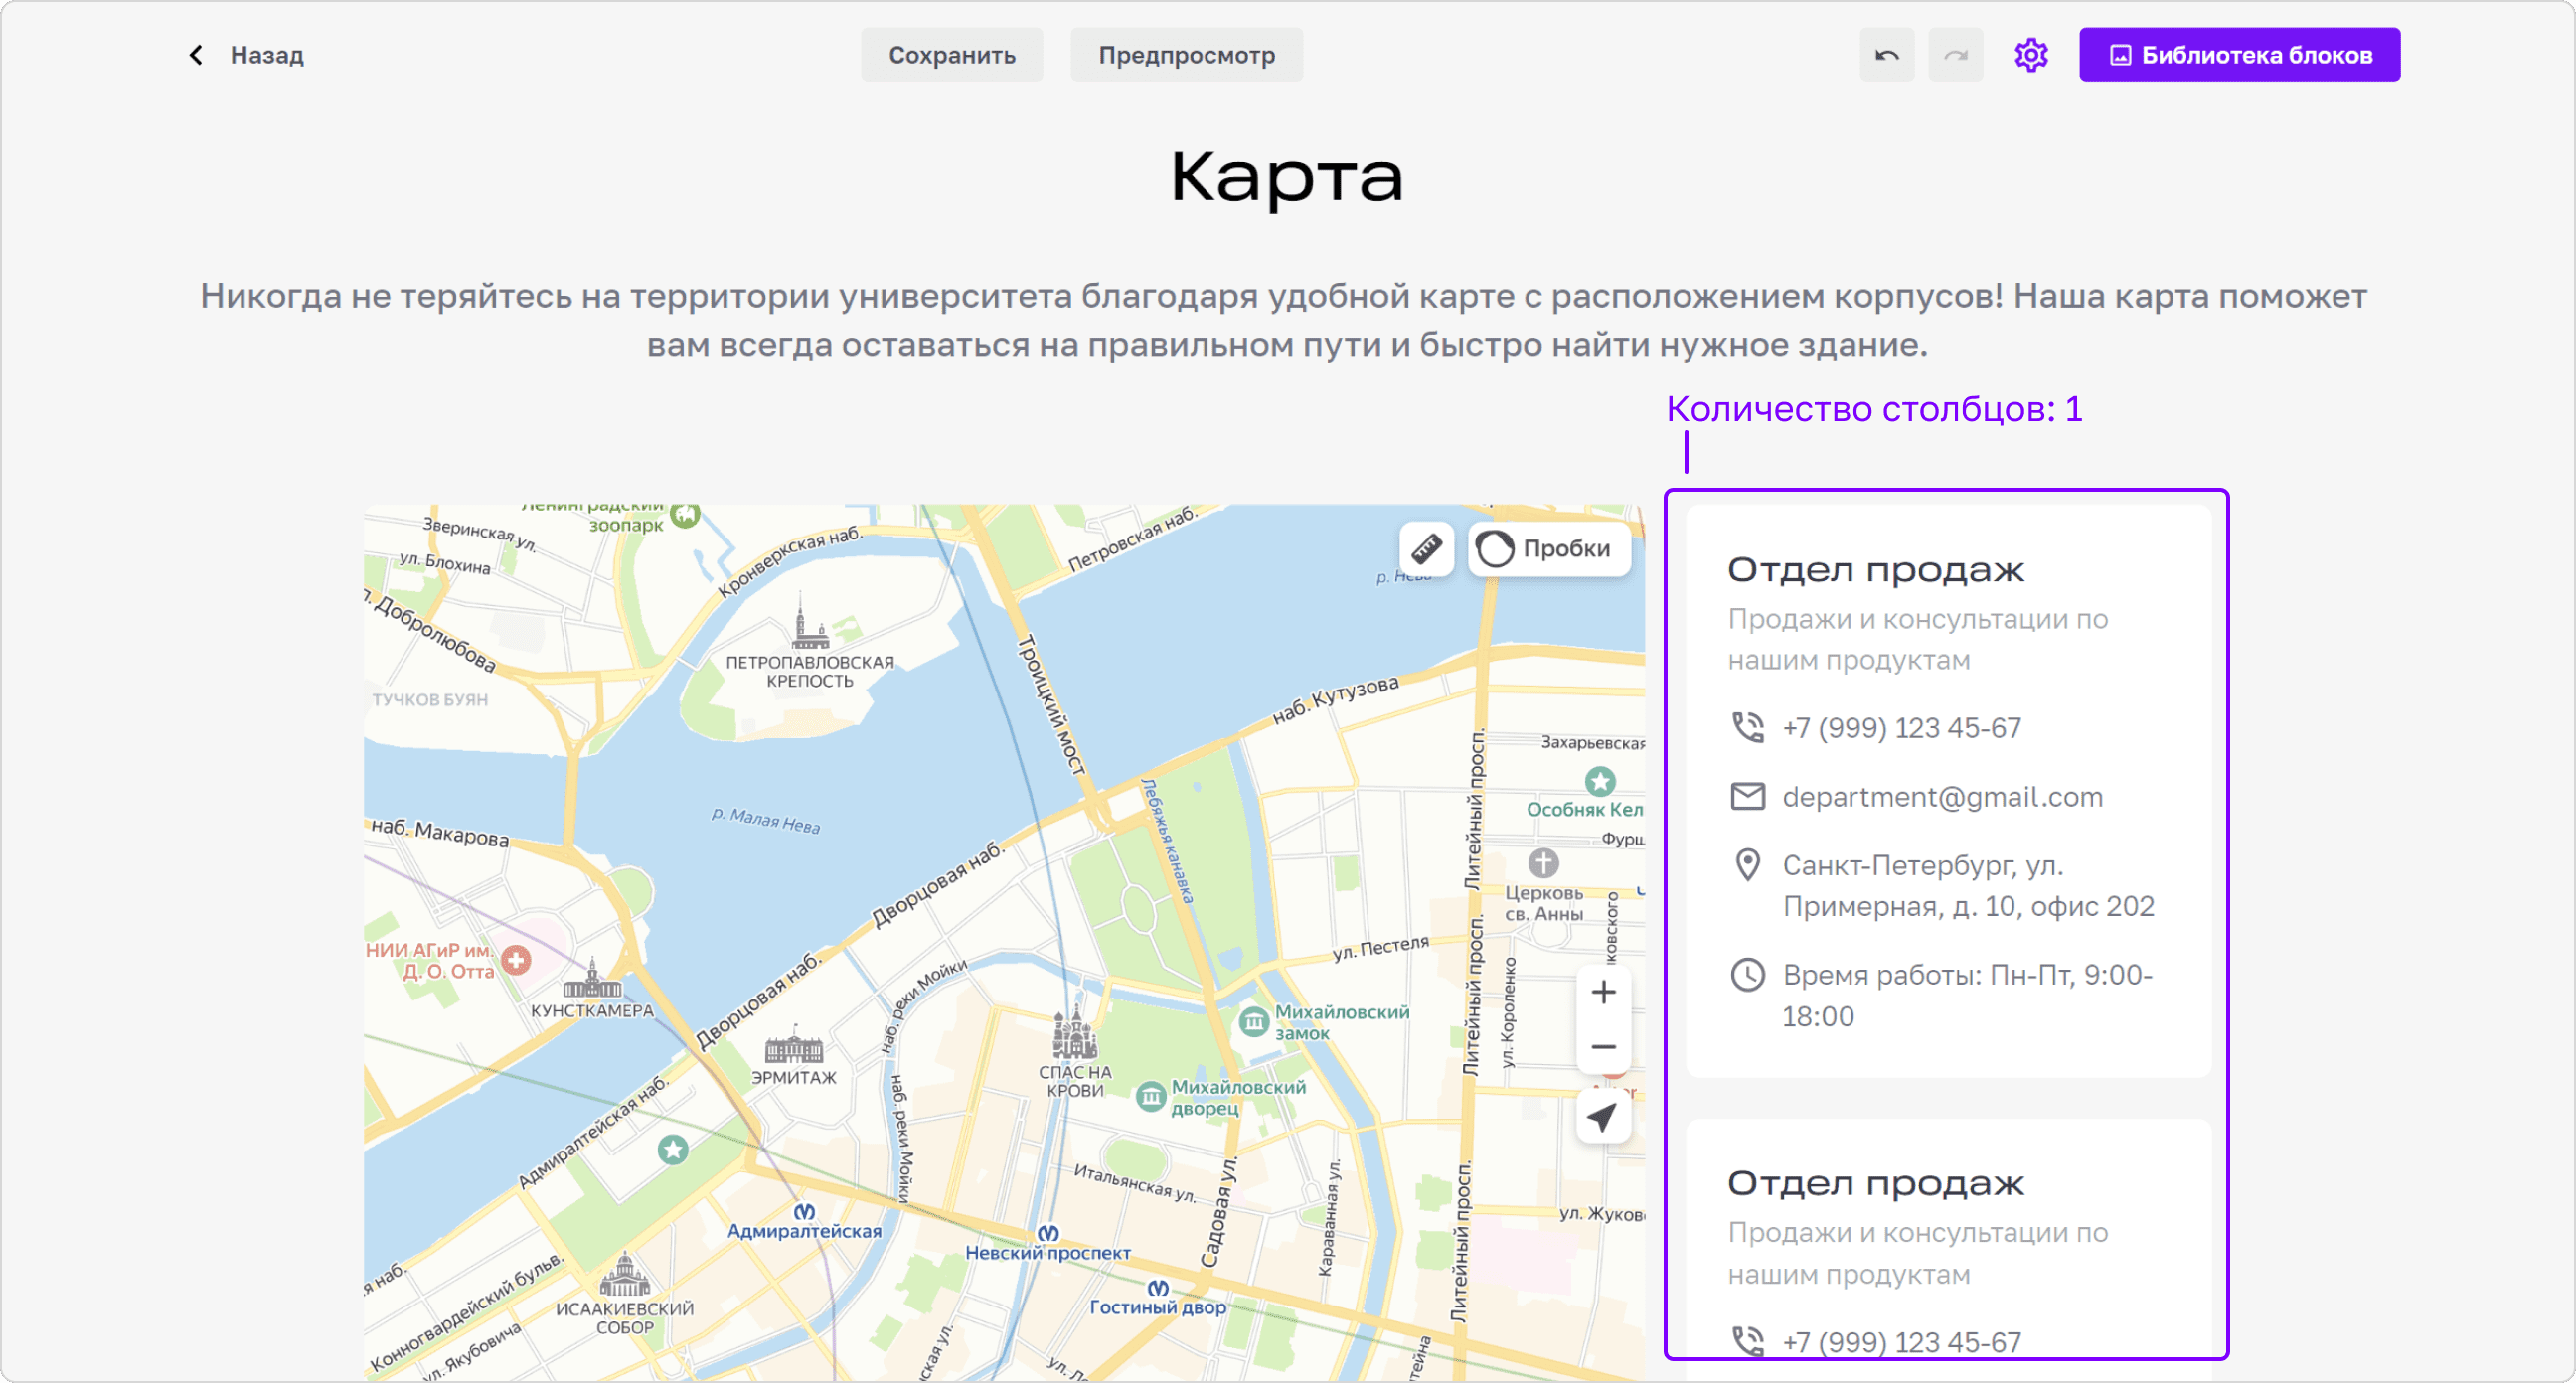Image resolution: width=2576 pixels, height=1383 pixels.
Task: Click the Санкт-Петербург address text
Action: [x=1968, y=886]
